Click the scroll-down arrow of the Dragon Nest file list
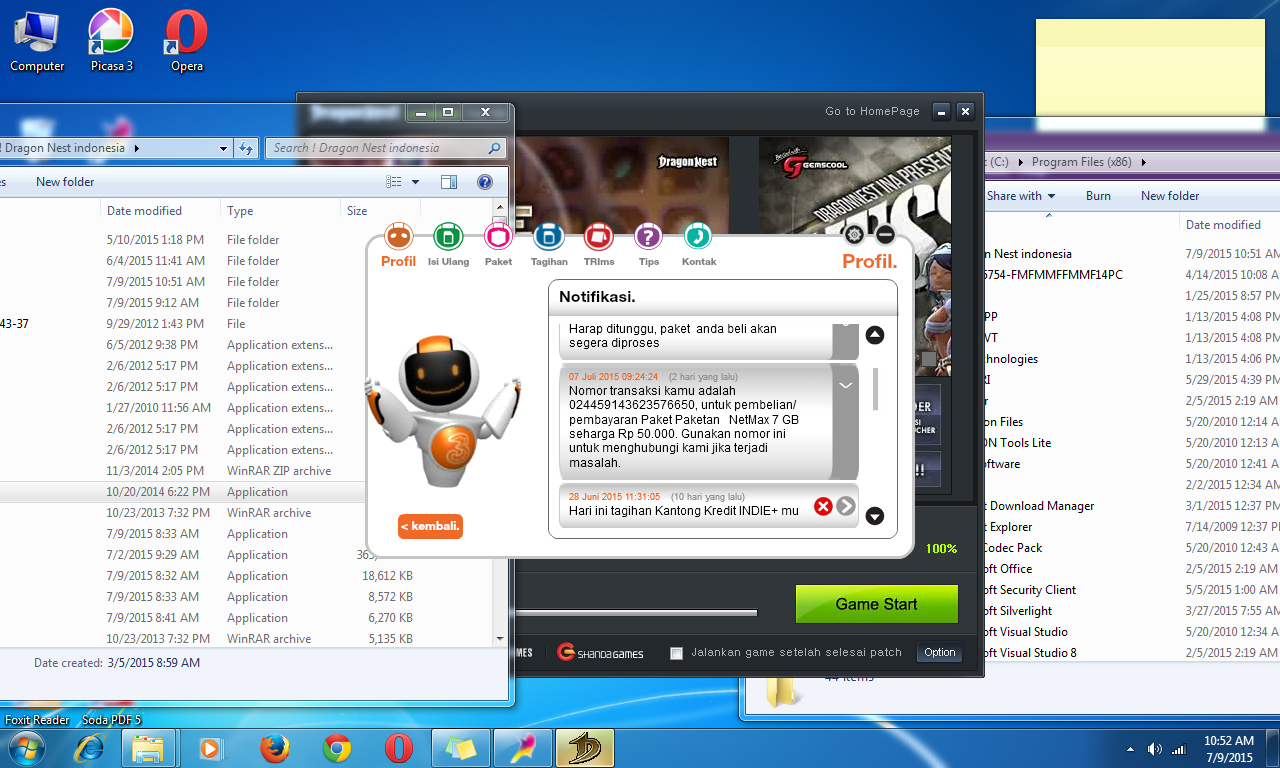The height and width of the screenshot is (768, 1280). (x=499, y=638)
